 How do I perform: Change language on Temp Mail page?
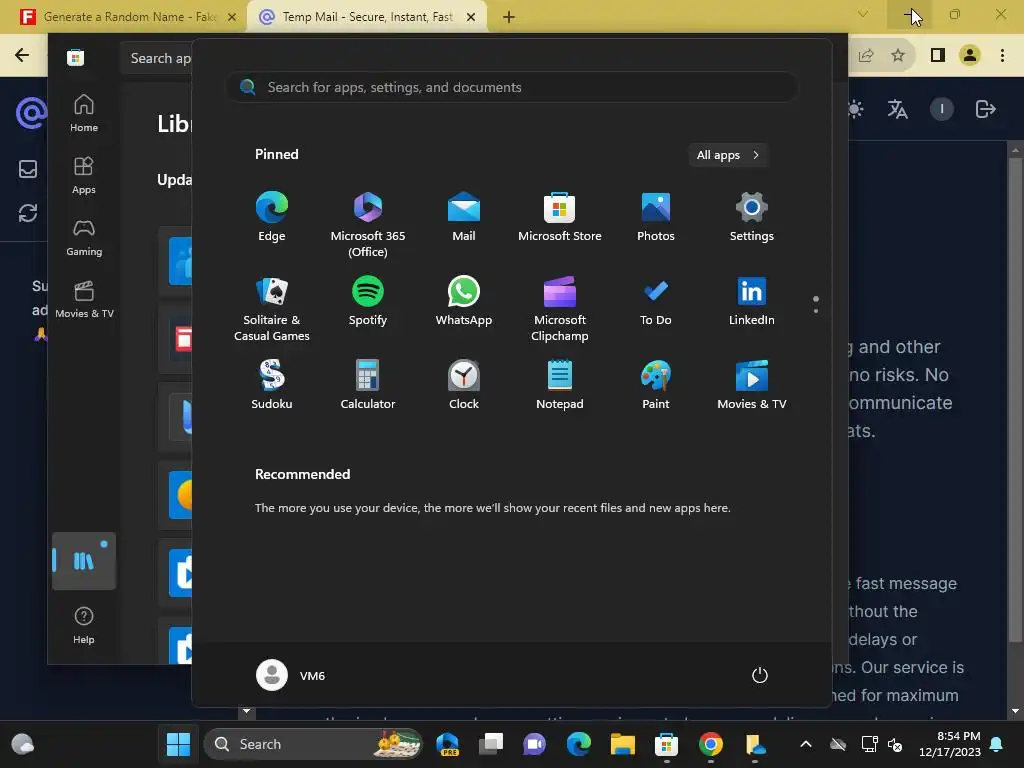click(x=897, y=109)
